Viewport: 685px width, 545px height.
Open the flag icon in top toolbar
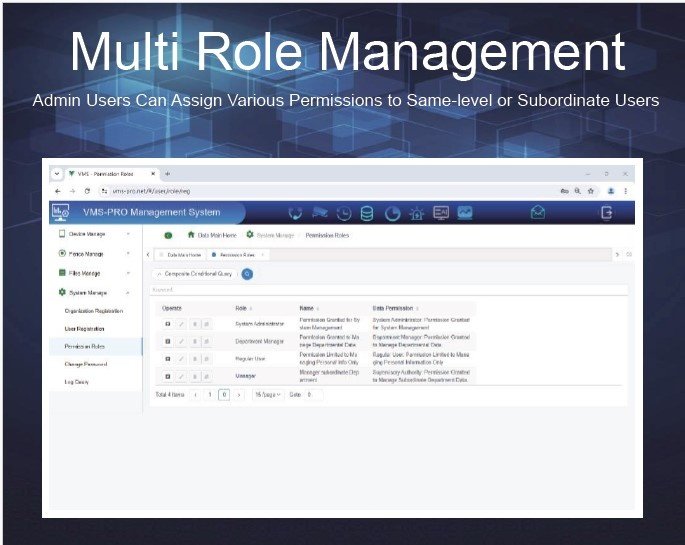pyautogui.click(x=321, y=213)
